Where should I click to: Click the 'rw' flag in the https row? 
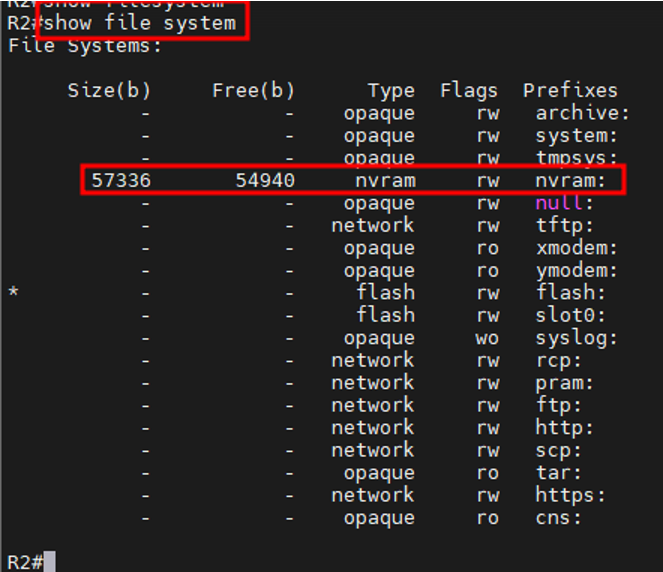pos(488,496)
